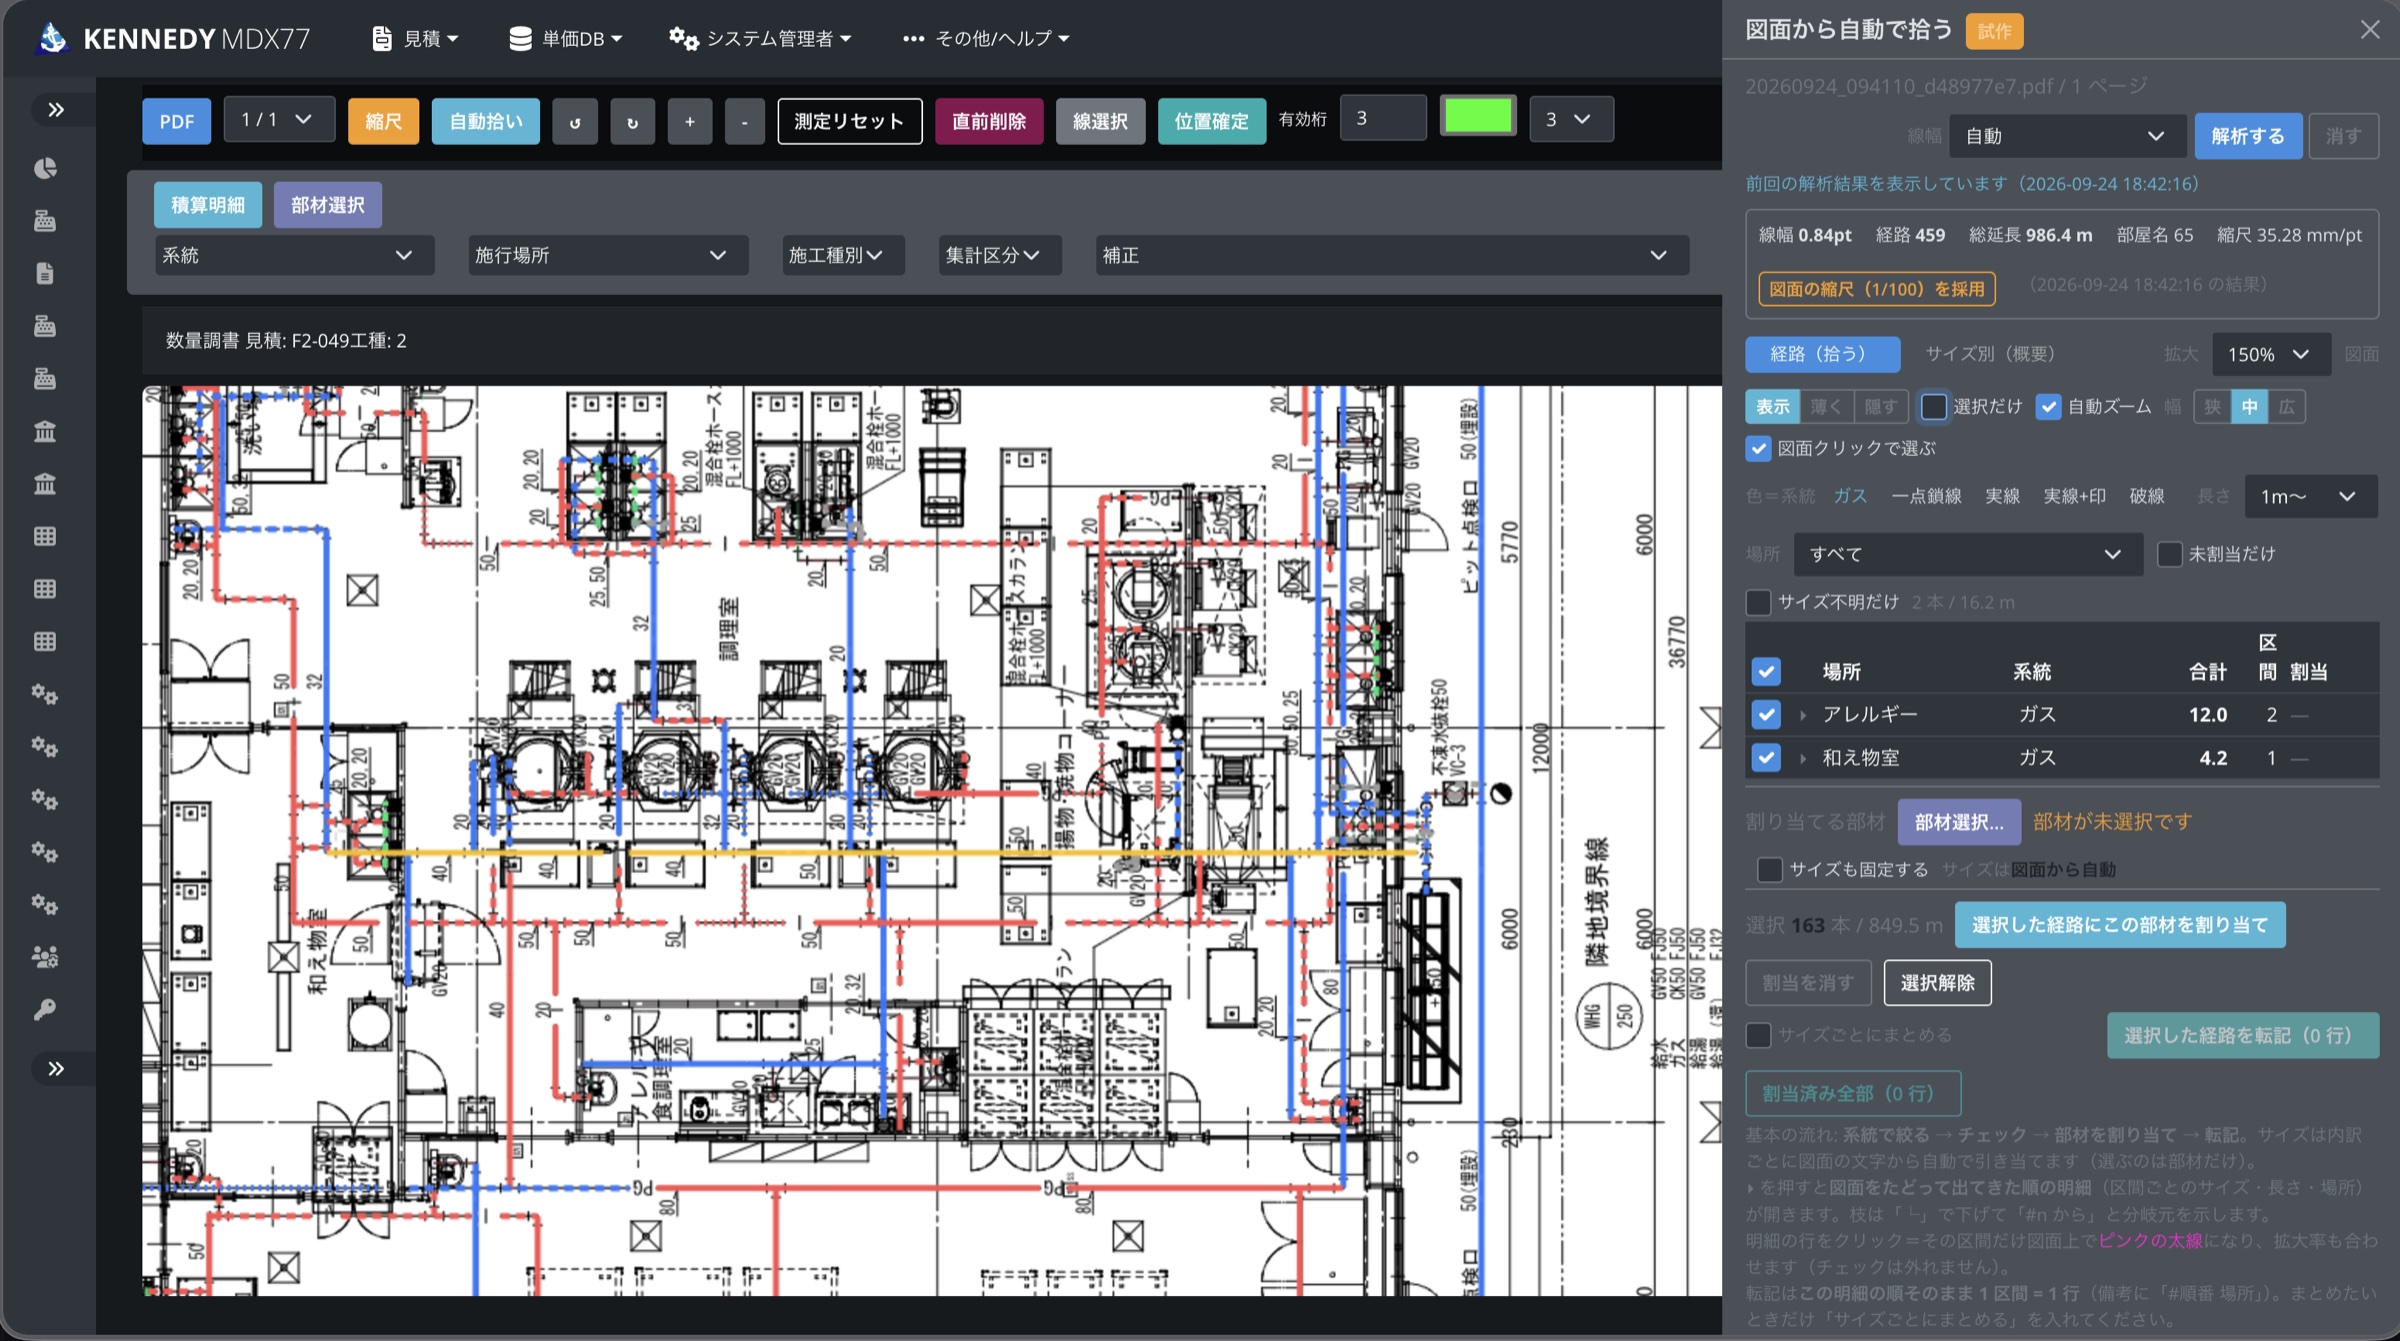This screenshot has width=2400, height=1341.
Task: Expand the アレルギー row triangle
Action: pos(1803,715)
